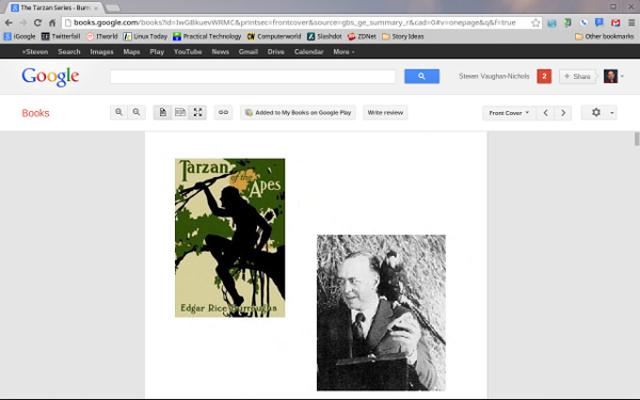This screenshot has width=640, height=400.
Task: Open the Slashdot bookmark
Action: click(324, 37)
